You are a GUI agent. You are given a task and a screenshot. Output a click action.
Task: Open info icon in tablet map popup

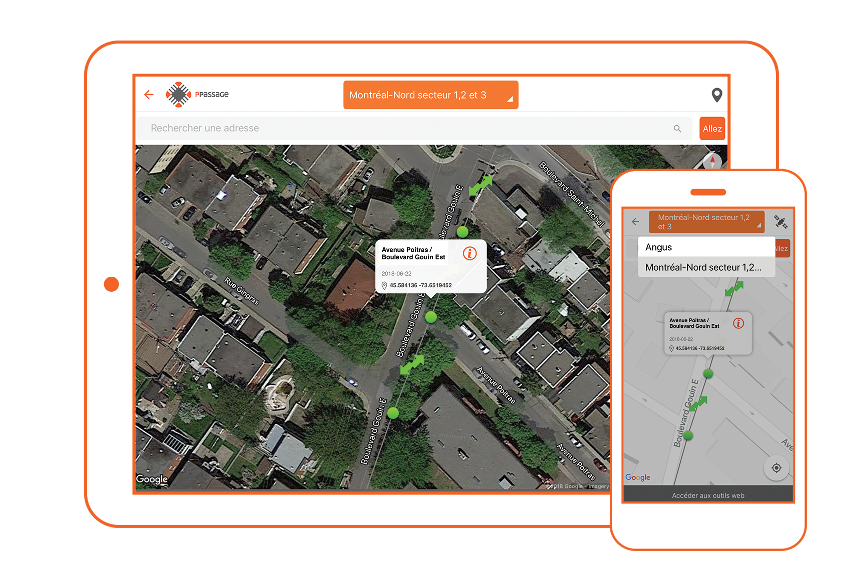click(470, 254)
